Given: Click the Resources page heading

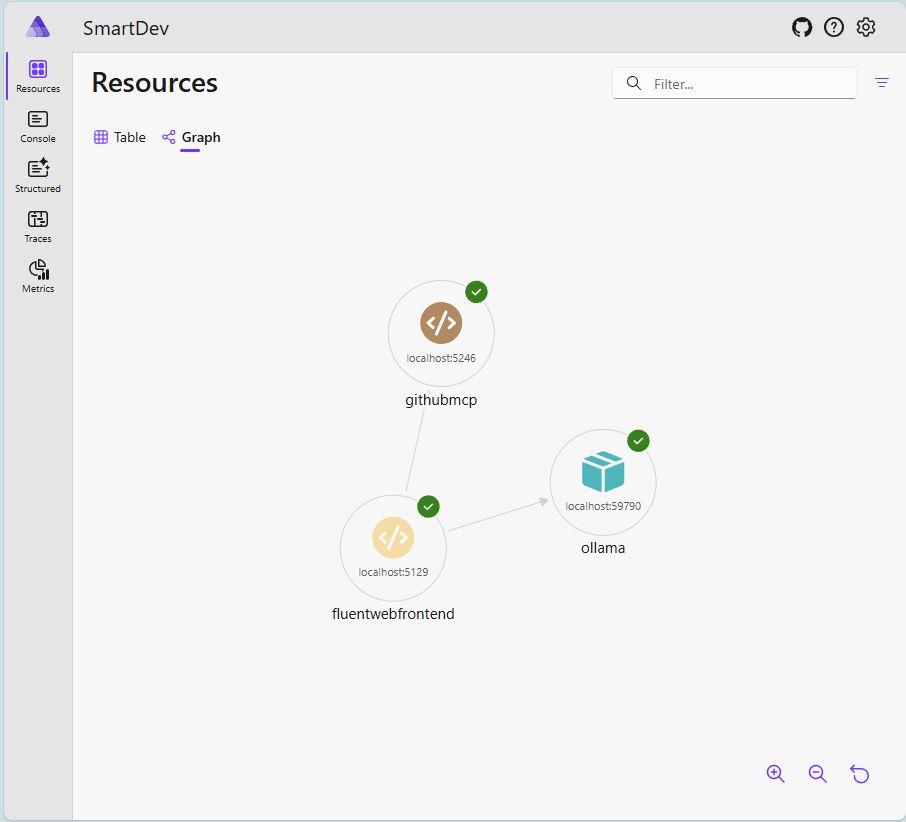Looking at the screenshot, I should (x=154, y=83).
